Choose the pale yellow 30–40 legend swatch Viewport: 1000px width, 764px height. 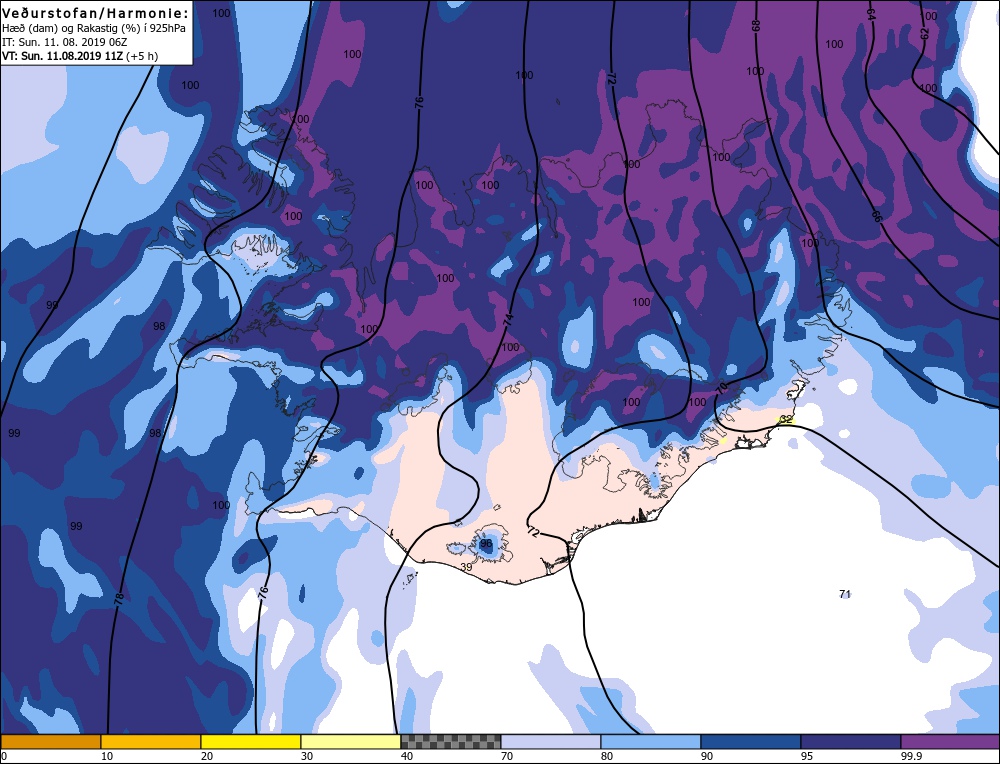pos(351,741)
